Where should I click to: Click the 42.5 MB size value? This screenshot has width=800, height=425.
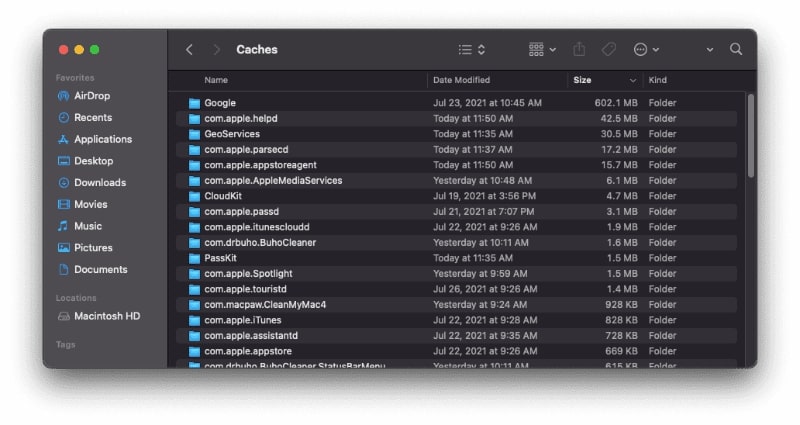coord(619,118)
